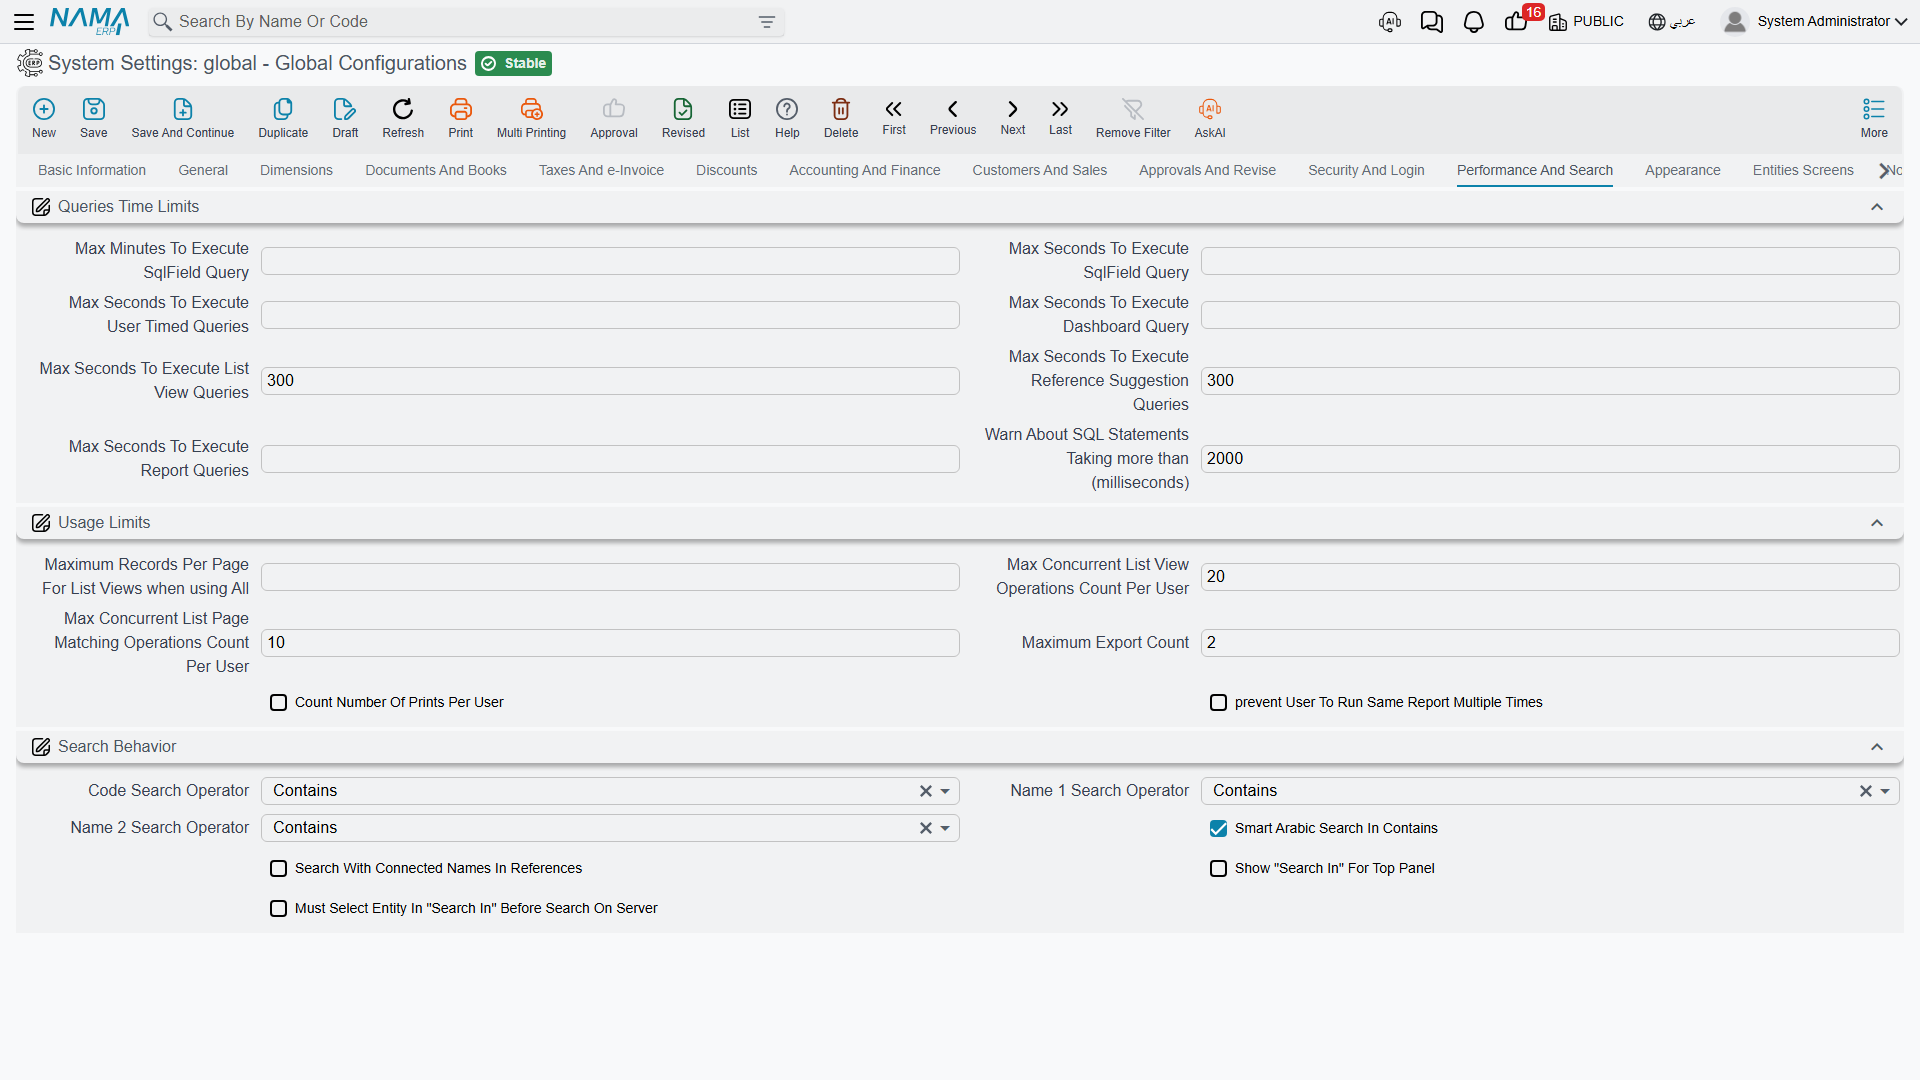
Task: Open chat messages icon
Action: [1432, 22]
